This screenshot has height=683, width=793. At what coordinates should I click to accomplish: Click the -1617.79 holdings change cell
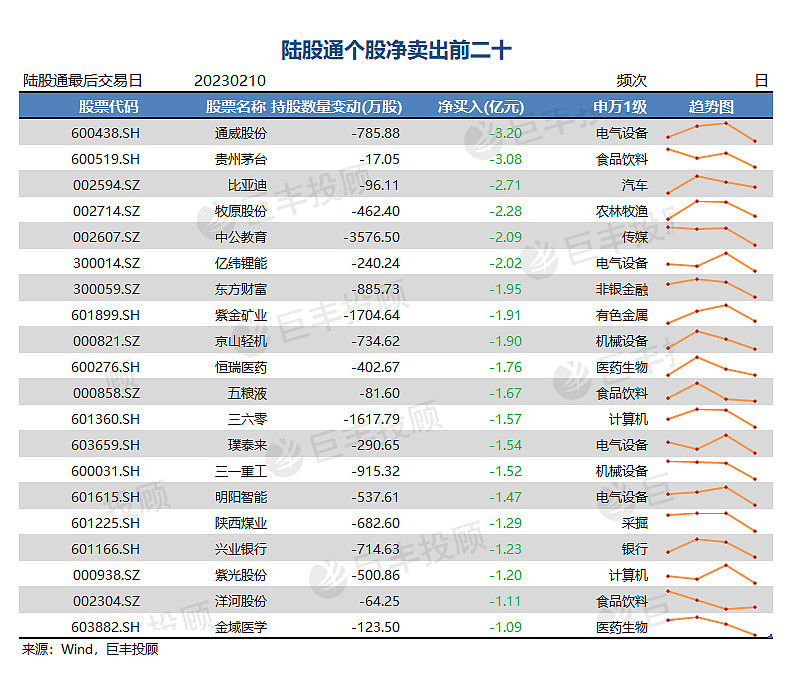point(372,419)
